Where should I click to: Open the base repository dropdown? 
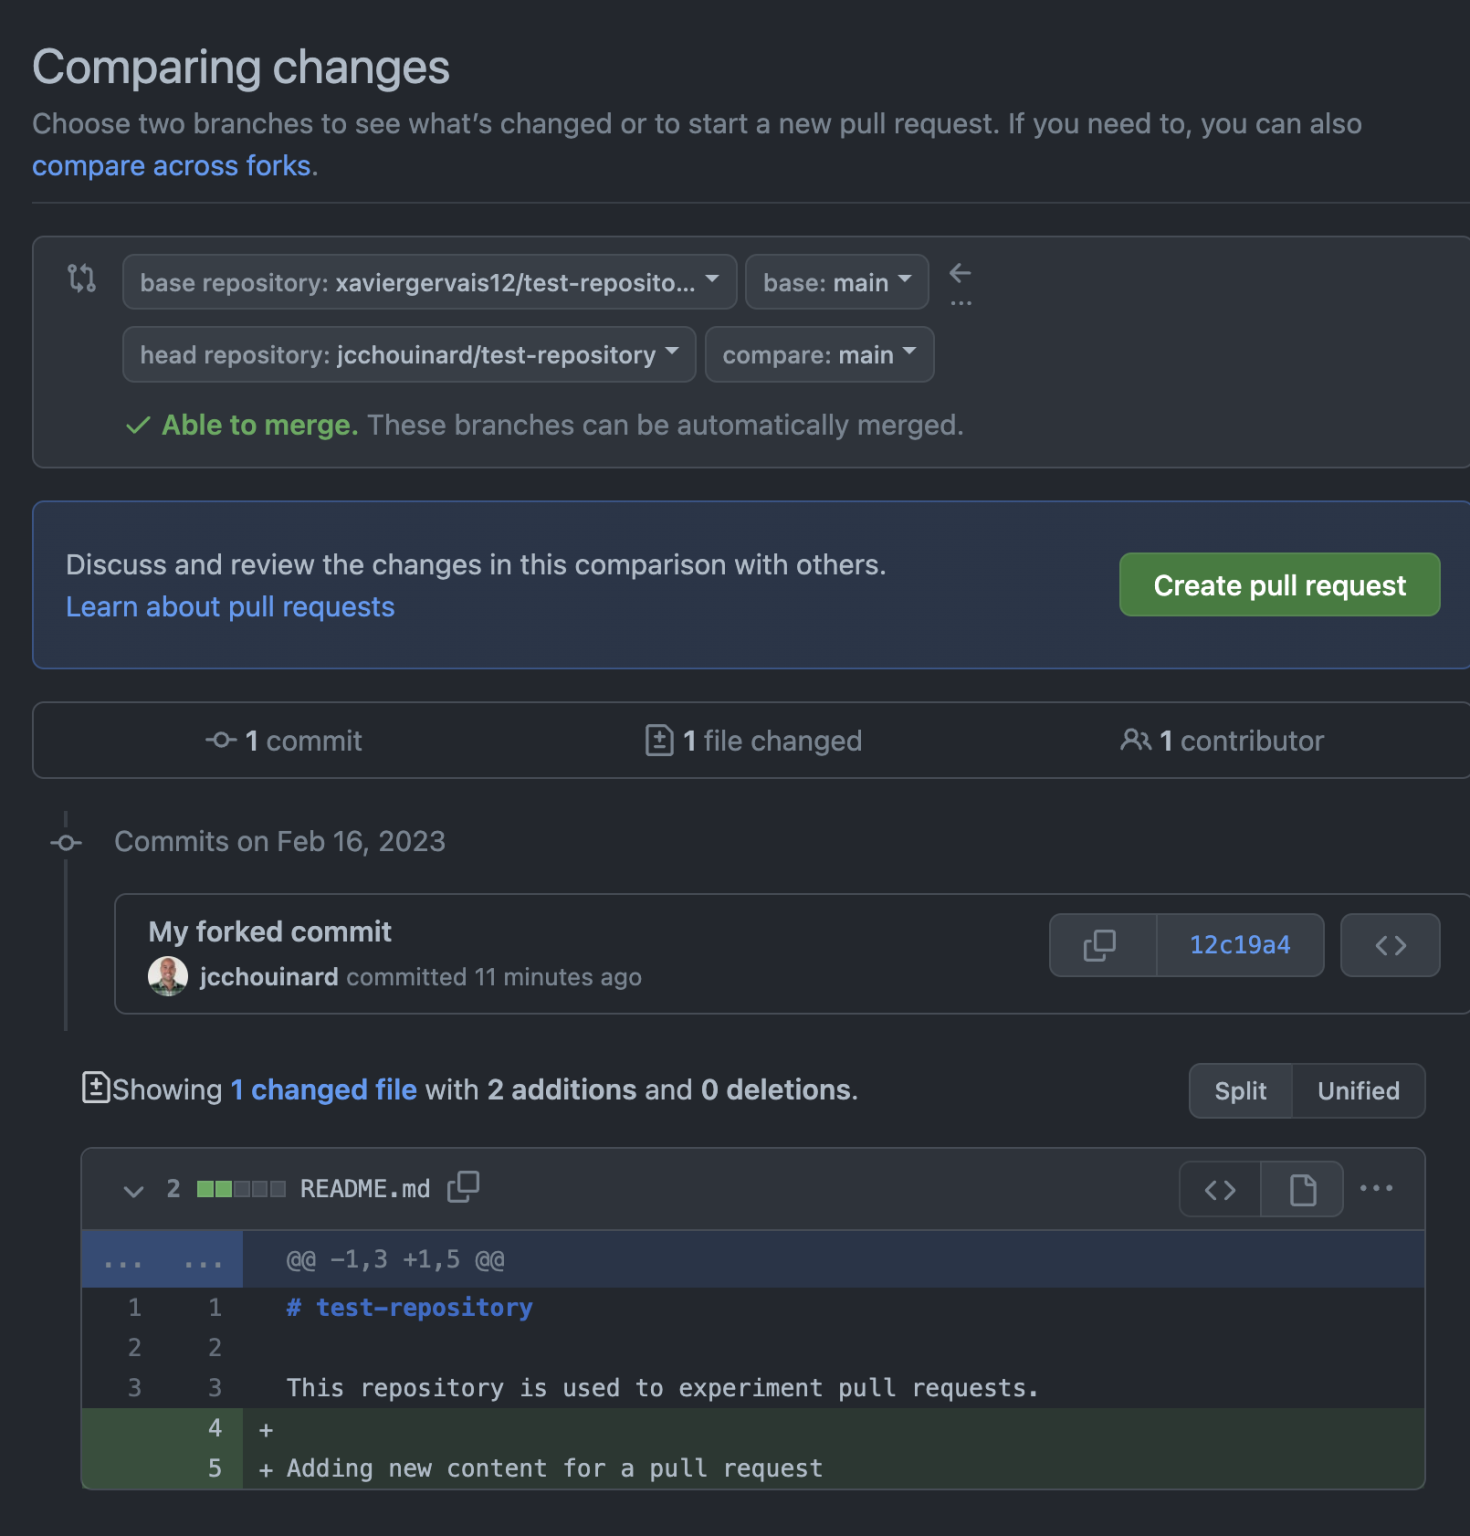coord(429,282)
